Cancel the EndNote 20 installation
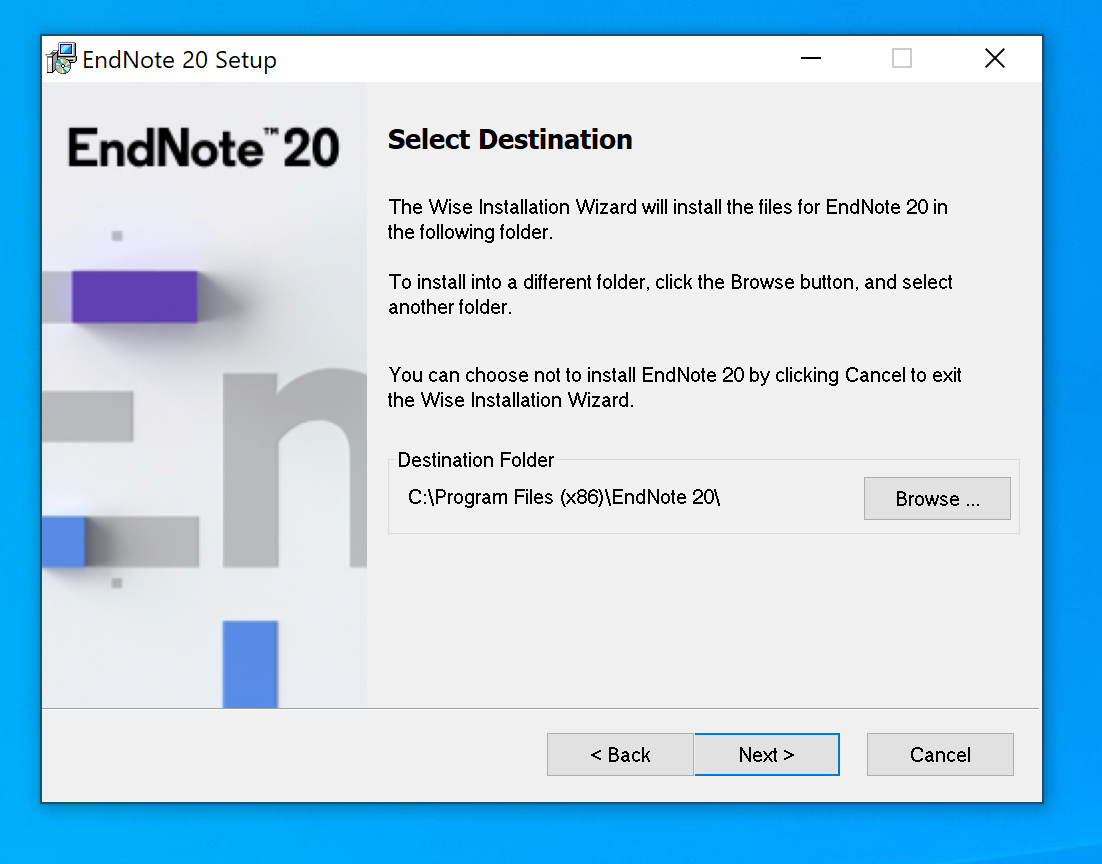1102x864 pixels. coord(940,755)
